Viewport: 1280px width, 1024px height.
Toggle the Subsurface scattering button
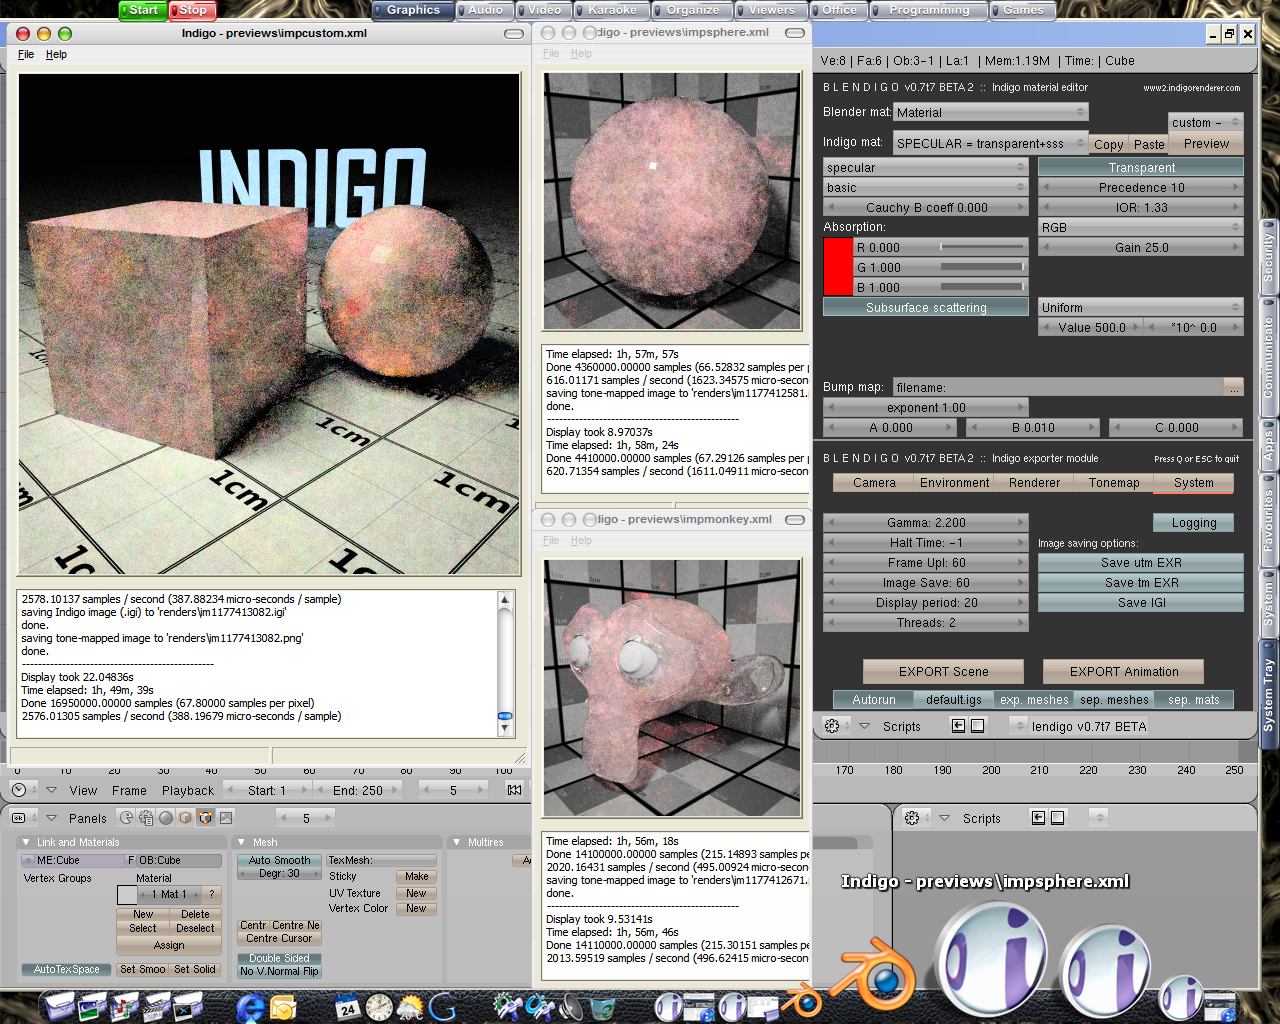(926, 308)
